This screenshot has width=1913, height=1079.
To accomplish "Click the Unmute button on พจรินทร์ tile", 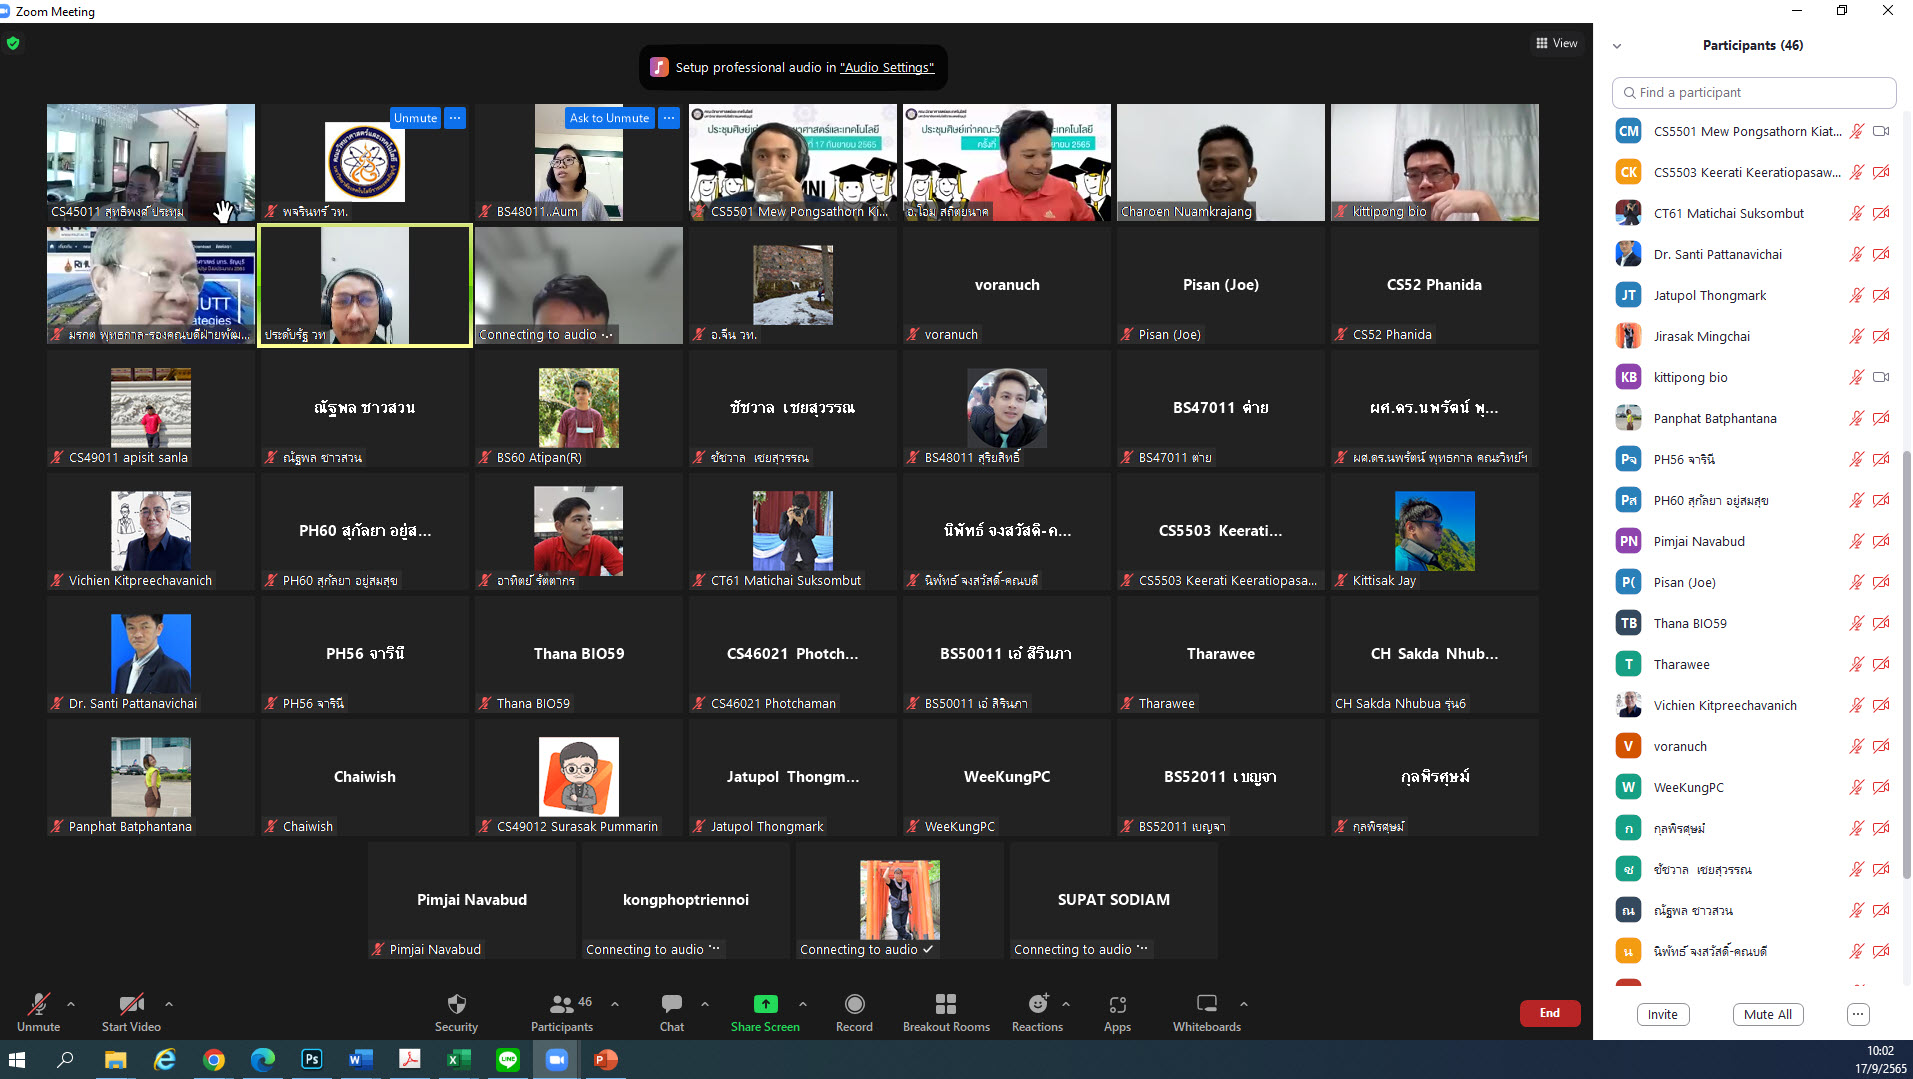I will click(415, 118).
